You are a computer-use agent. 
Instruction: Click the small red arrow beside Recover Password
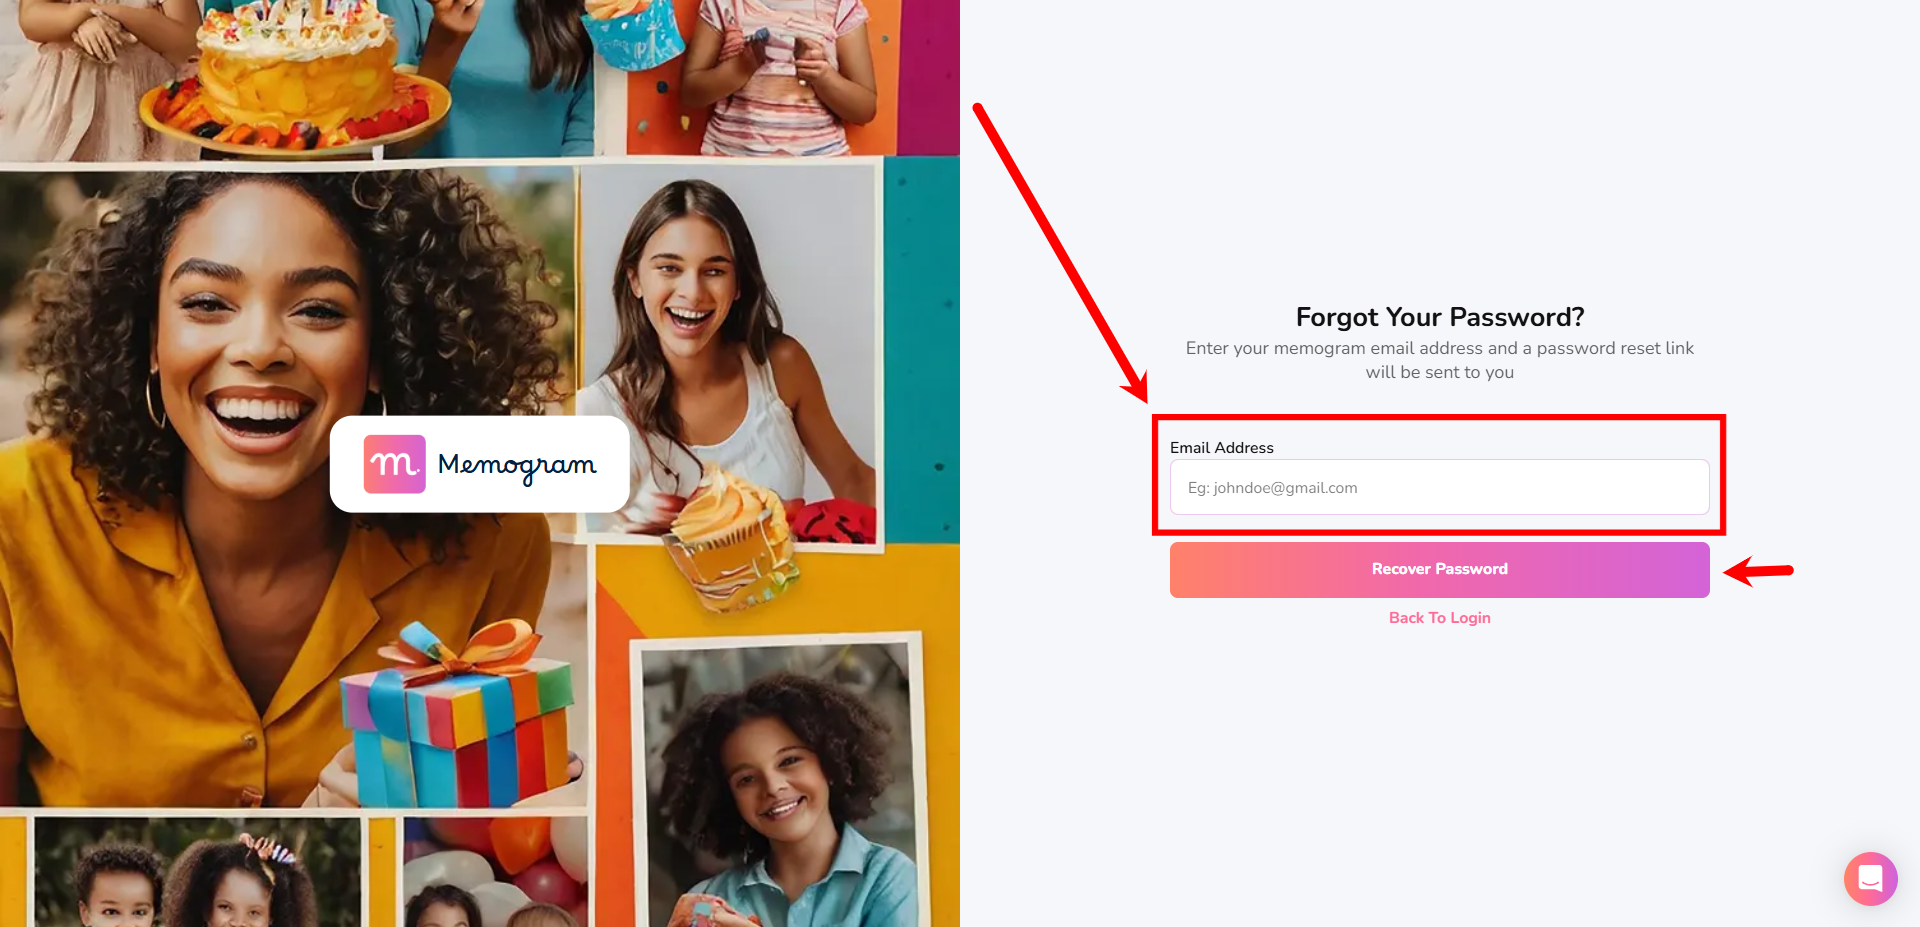(x=1758, y=571)
